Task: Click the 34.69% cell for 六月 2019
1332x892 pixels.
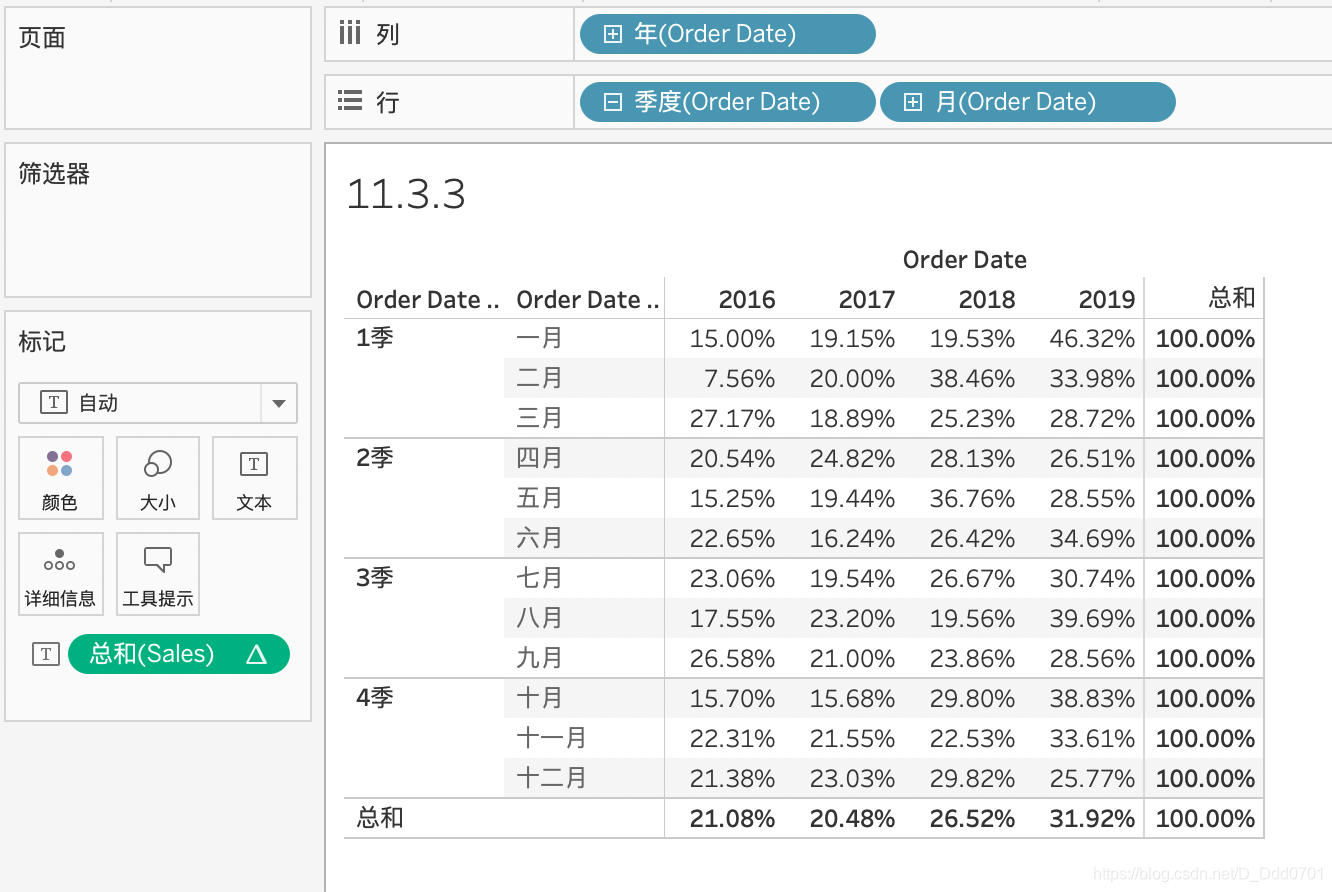Action: [x=1092, y=539]
